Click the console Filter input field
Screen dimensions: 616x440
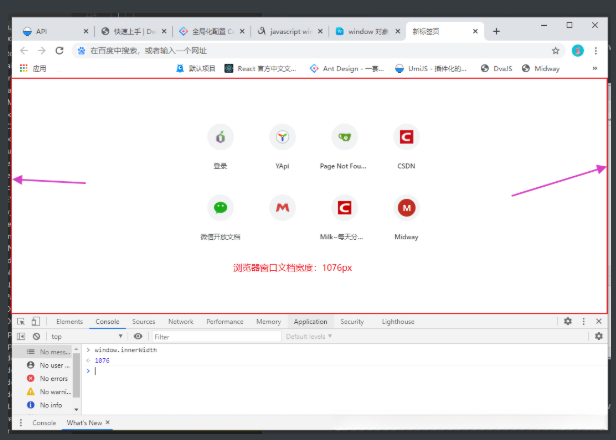pos(217,337)
